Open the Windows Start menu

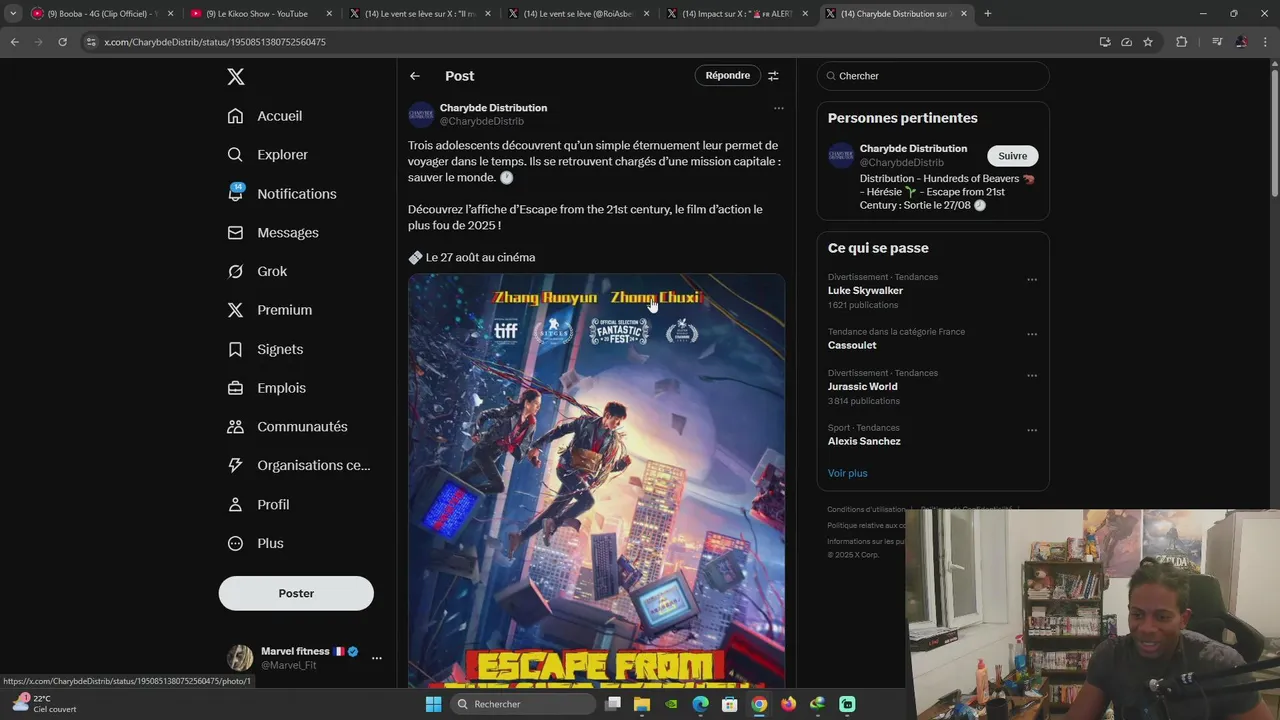pos(433,704)
